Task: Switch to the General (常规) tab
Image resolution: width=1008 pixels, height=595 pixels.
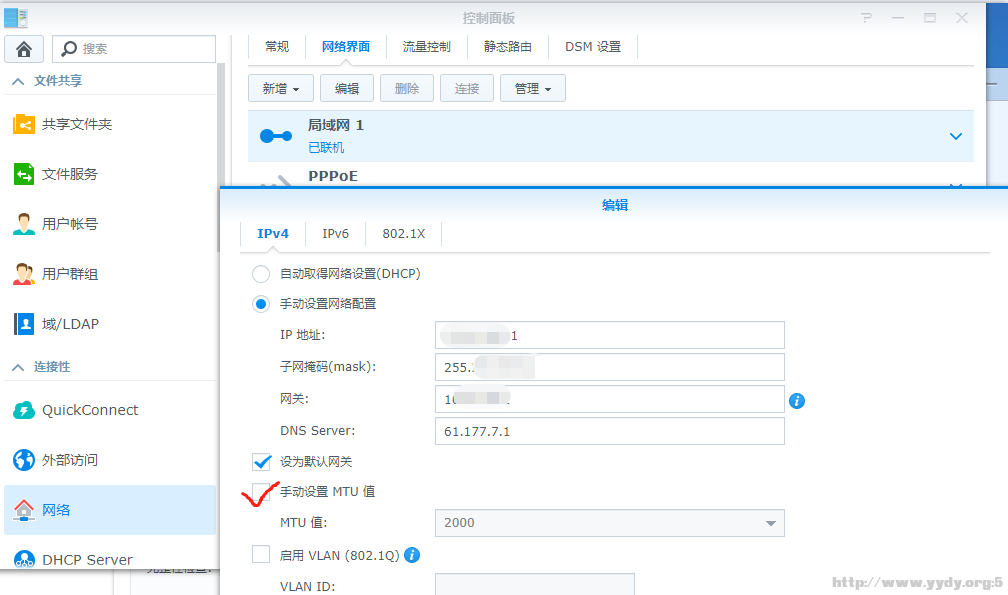Action: (x=277, y=47)
